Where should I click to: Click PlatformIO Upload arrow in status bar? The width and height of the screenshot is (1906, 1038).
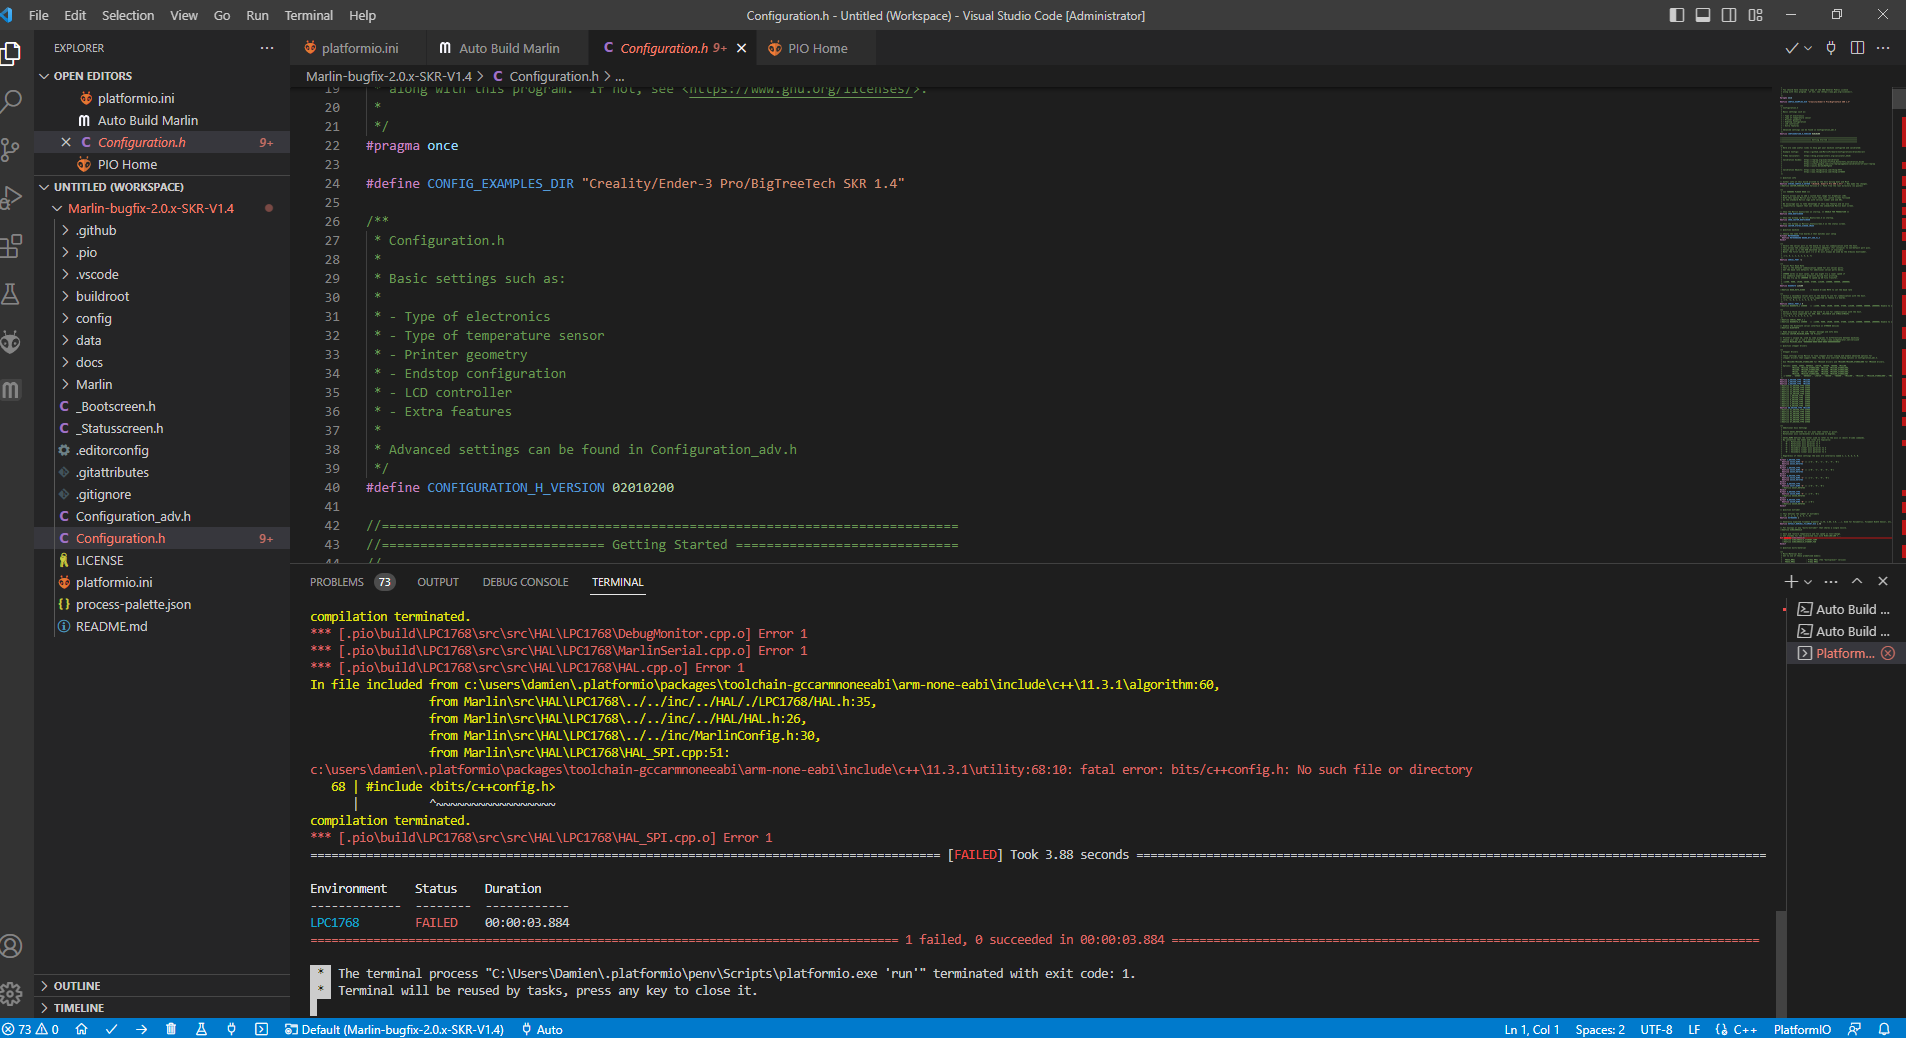pyautogui.click(x=141, y=1029)
